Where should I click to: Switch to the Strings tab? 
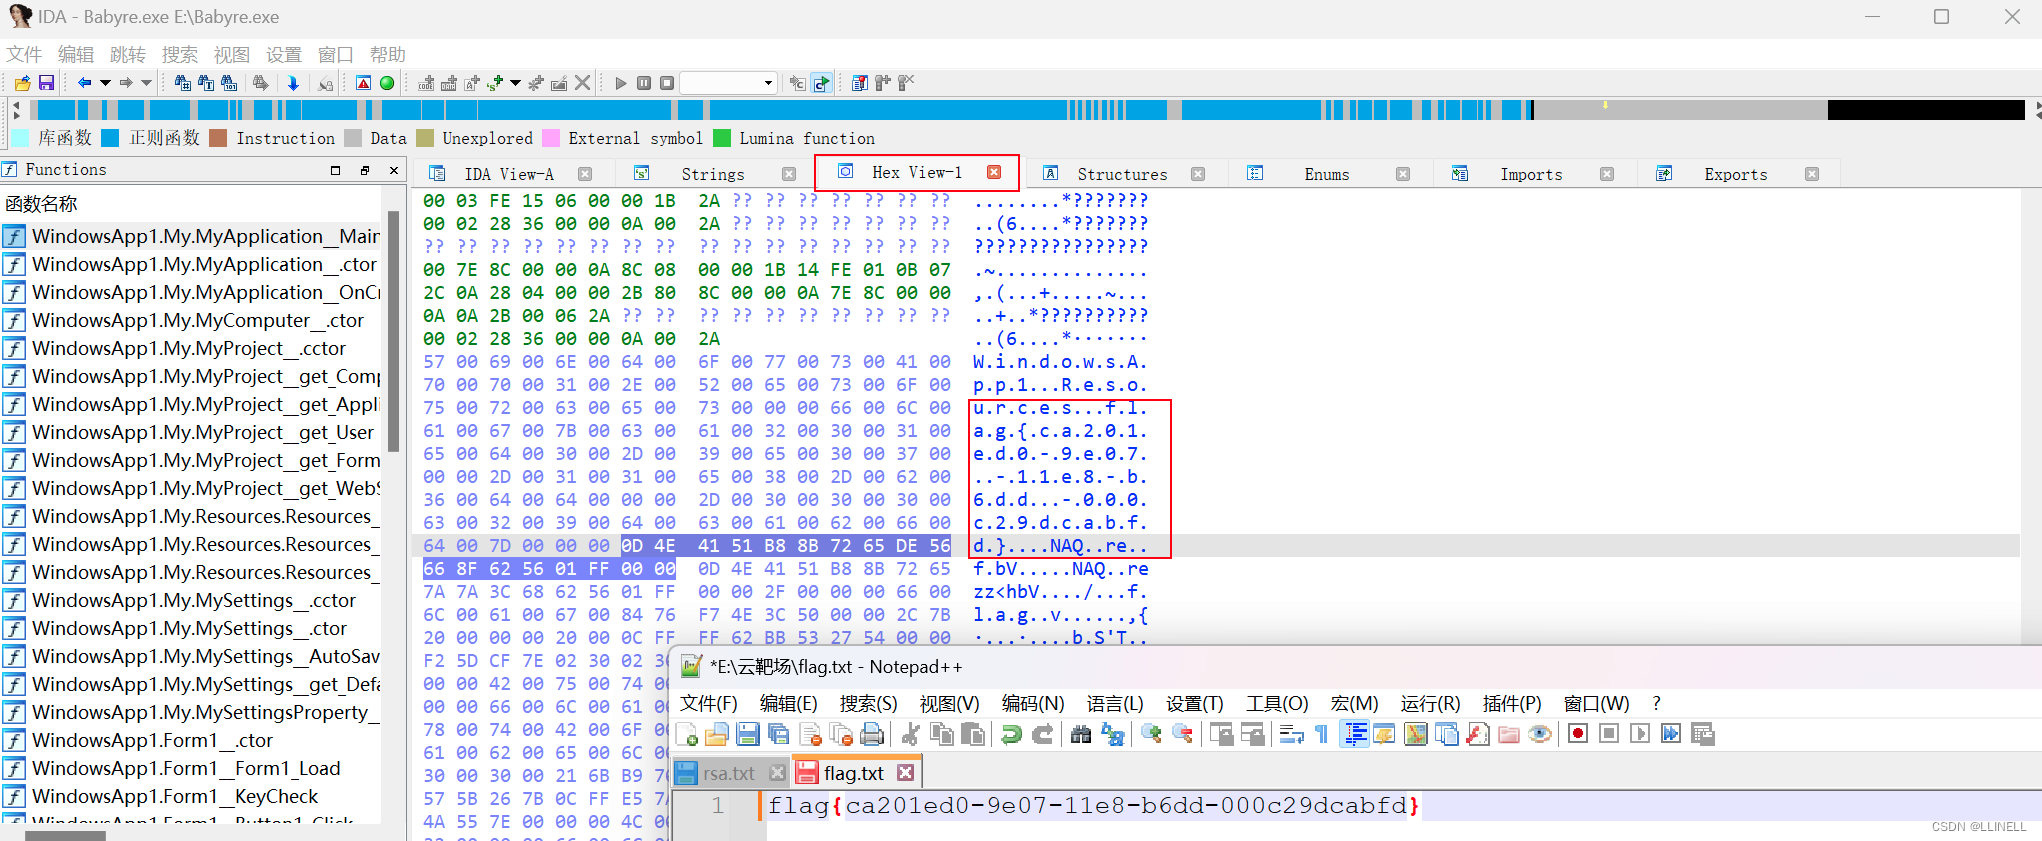click(x=713, y=174)
